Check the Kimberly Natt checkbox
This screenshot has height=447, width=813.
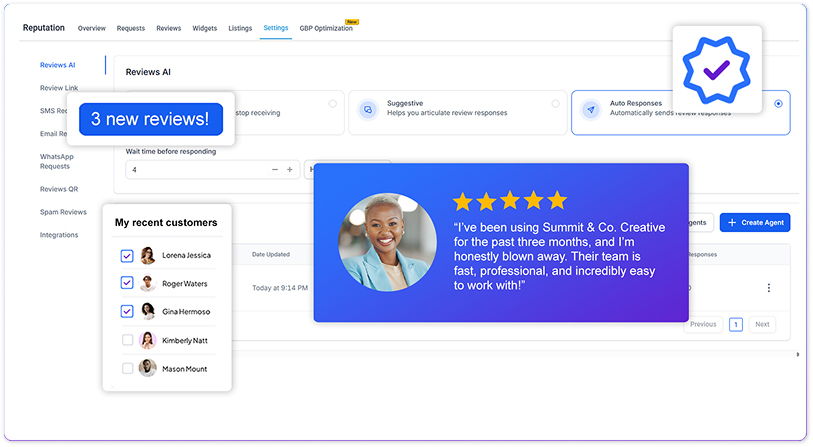[127, 340]
